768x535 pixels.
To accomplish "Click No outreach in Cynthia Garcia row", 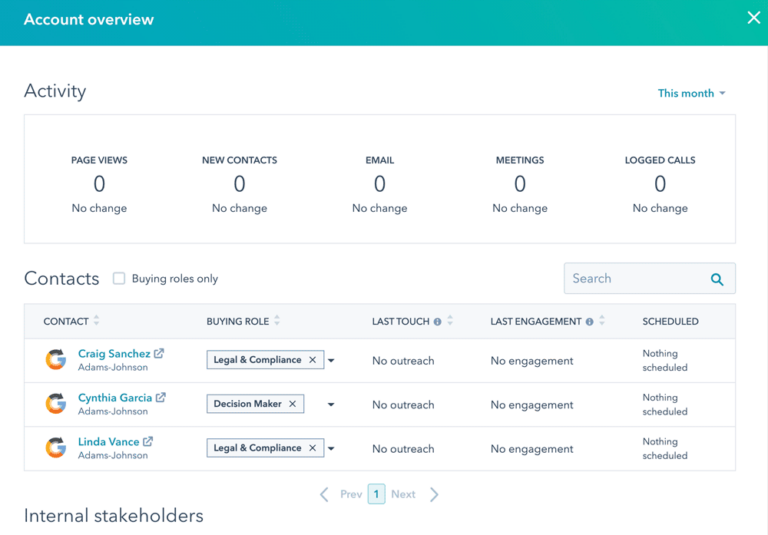I will click(x=403, y=405).
